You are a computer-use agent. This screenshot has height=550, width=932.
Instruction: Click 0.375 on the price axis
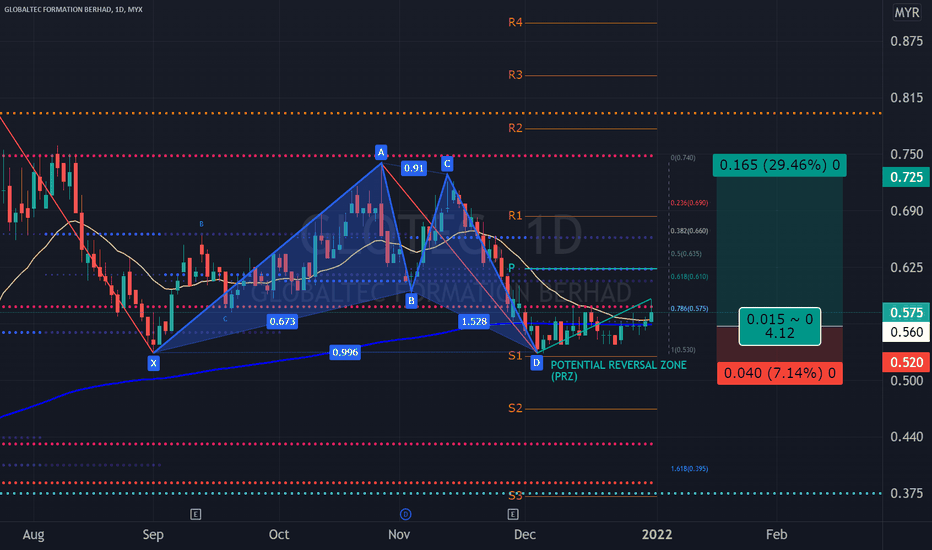pos(906,494)
